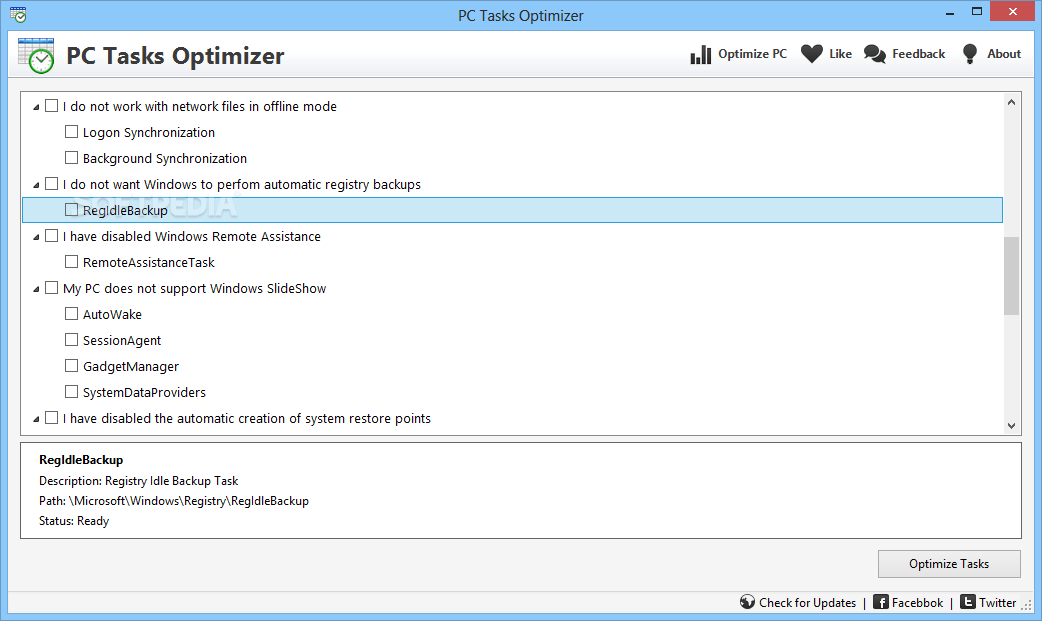Select the Like header label

(840, 54)
